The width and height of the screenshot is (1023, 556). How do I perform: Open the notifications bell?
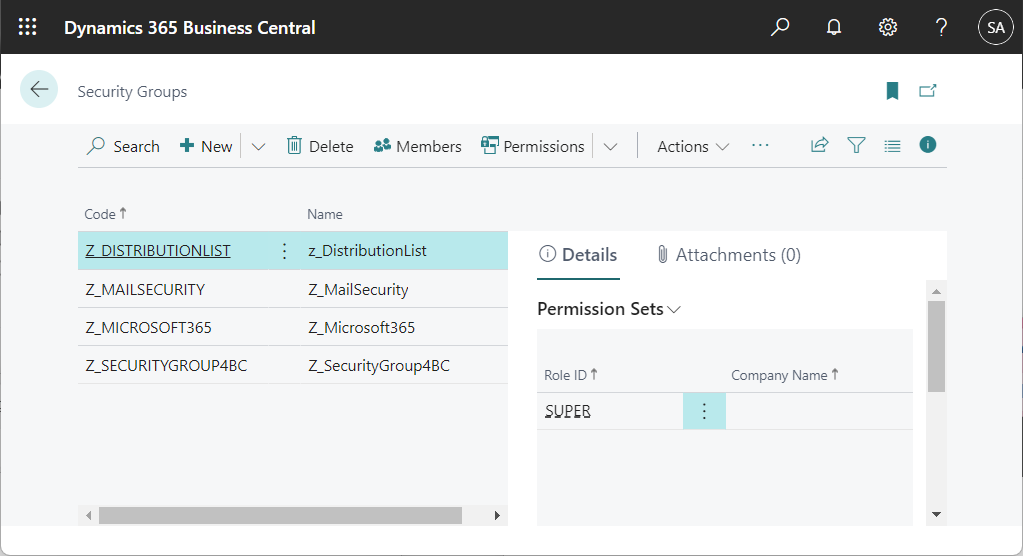coord(834,27)
